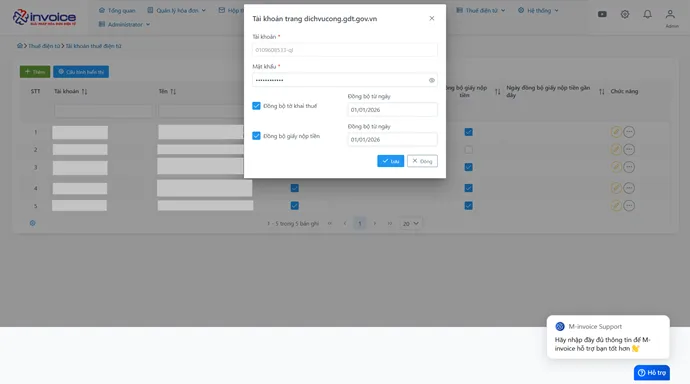Go to the previous page of records
Screen dimensions: 690x384
[x=345, y=223]
